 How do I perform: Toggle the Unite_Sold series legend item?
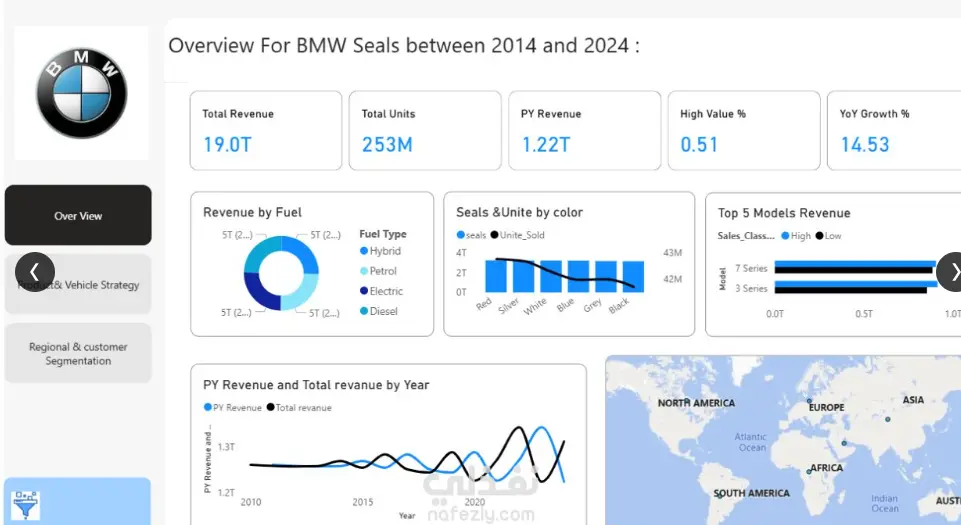click(x=517, y=235)
